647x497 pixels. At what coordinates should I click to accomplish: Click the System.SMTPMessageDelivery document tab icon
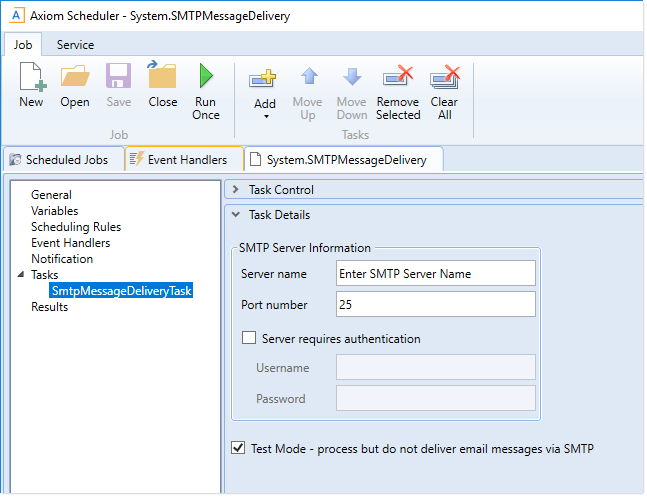tap(255, 160)
